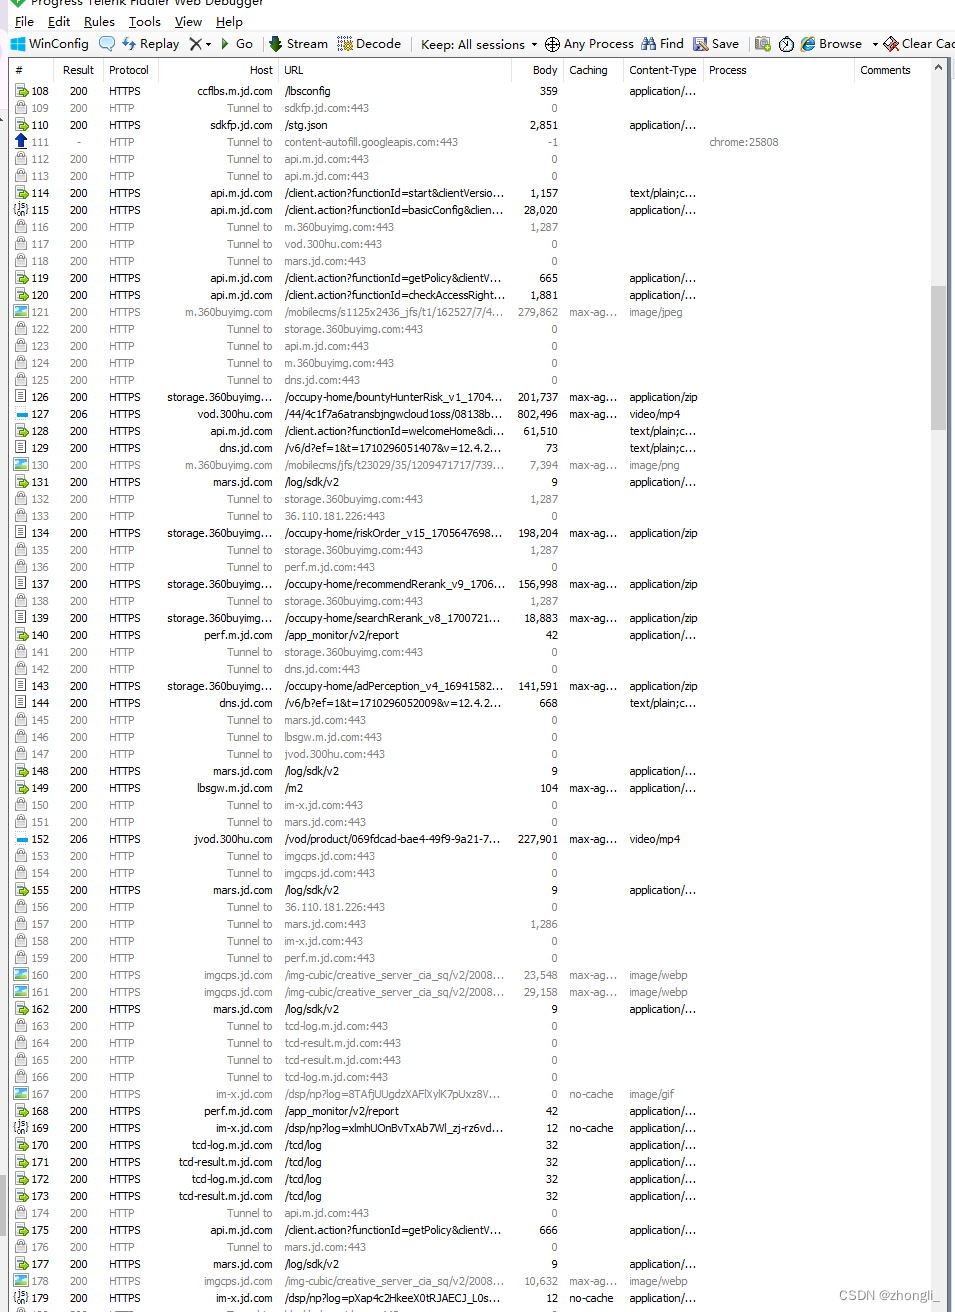Viewport: 955px width, 1312px height.
Task: Click the Go resume button
Action: click(237, 44)
